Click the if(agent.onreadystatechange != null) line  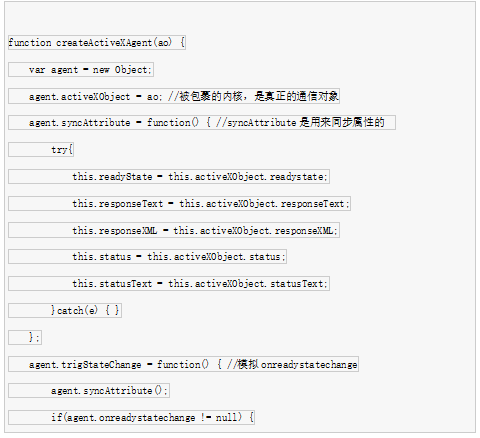(131, 418)
